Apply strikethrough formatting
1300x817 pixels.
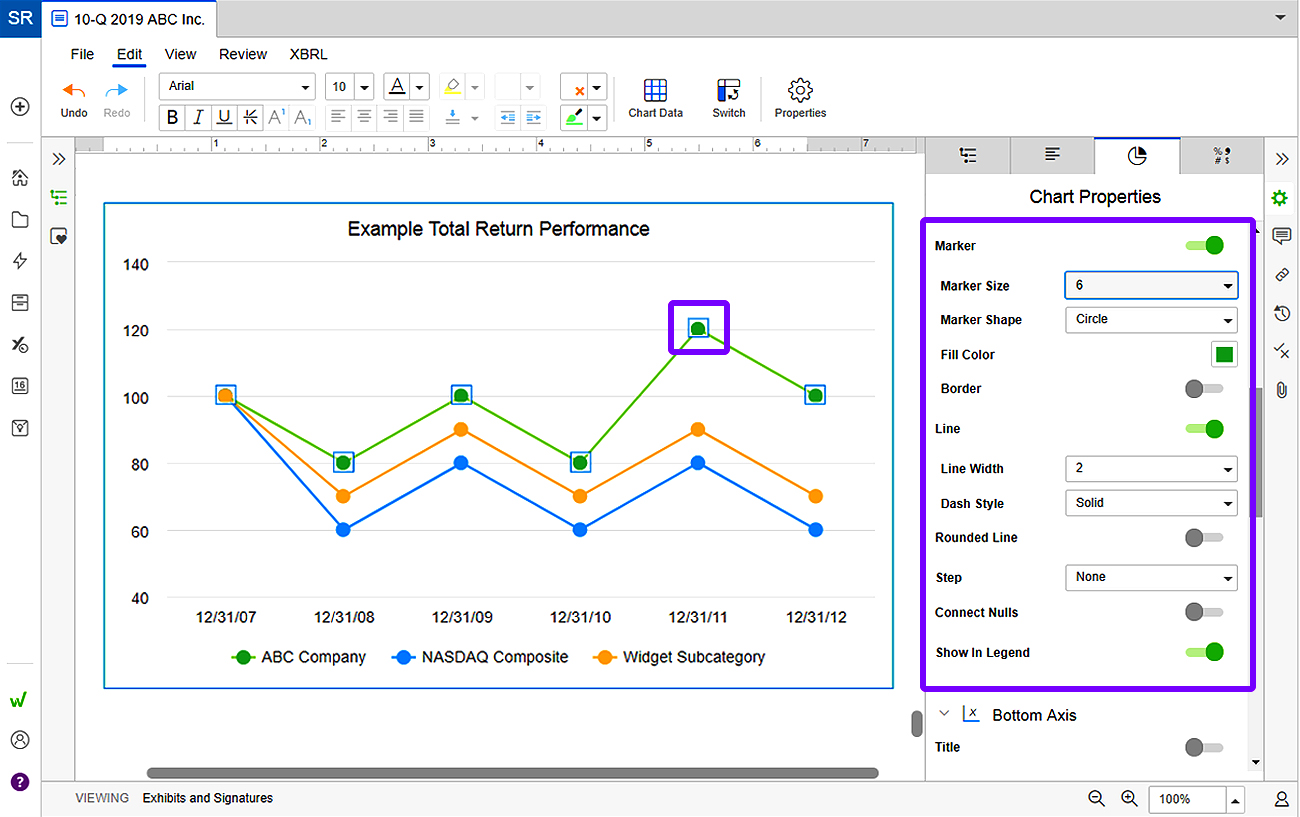[x=250, y=118]
